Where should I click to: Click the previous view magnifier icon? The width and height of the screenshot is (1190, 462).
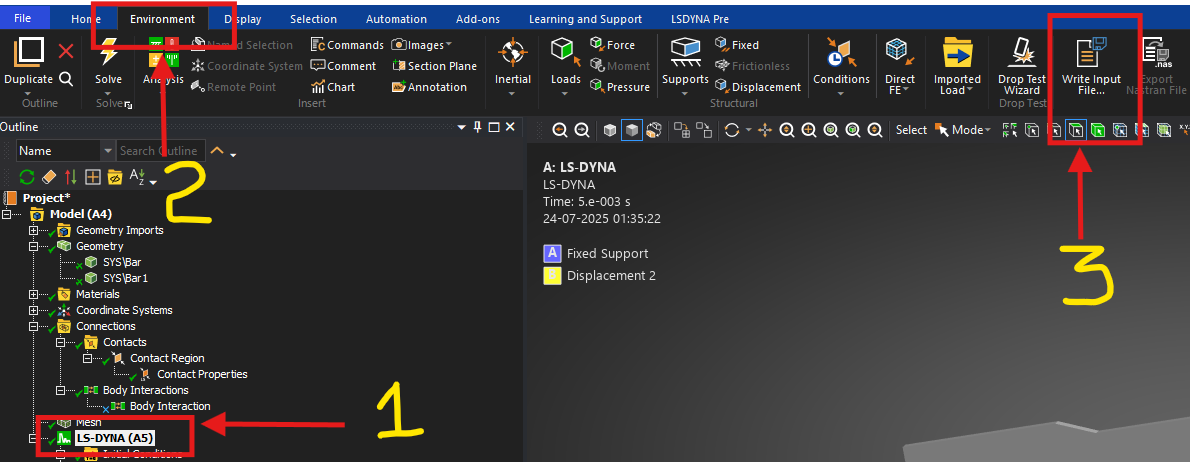[561, 130]
